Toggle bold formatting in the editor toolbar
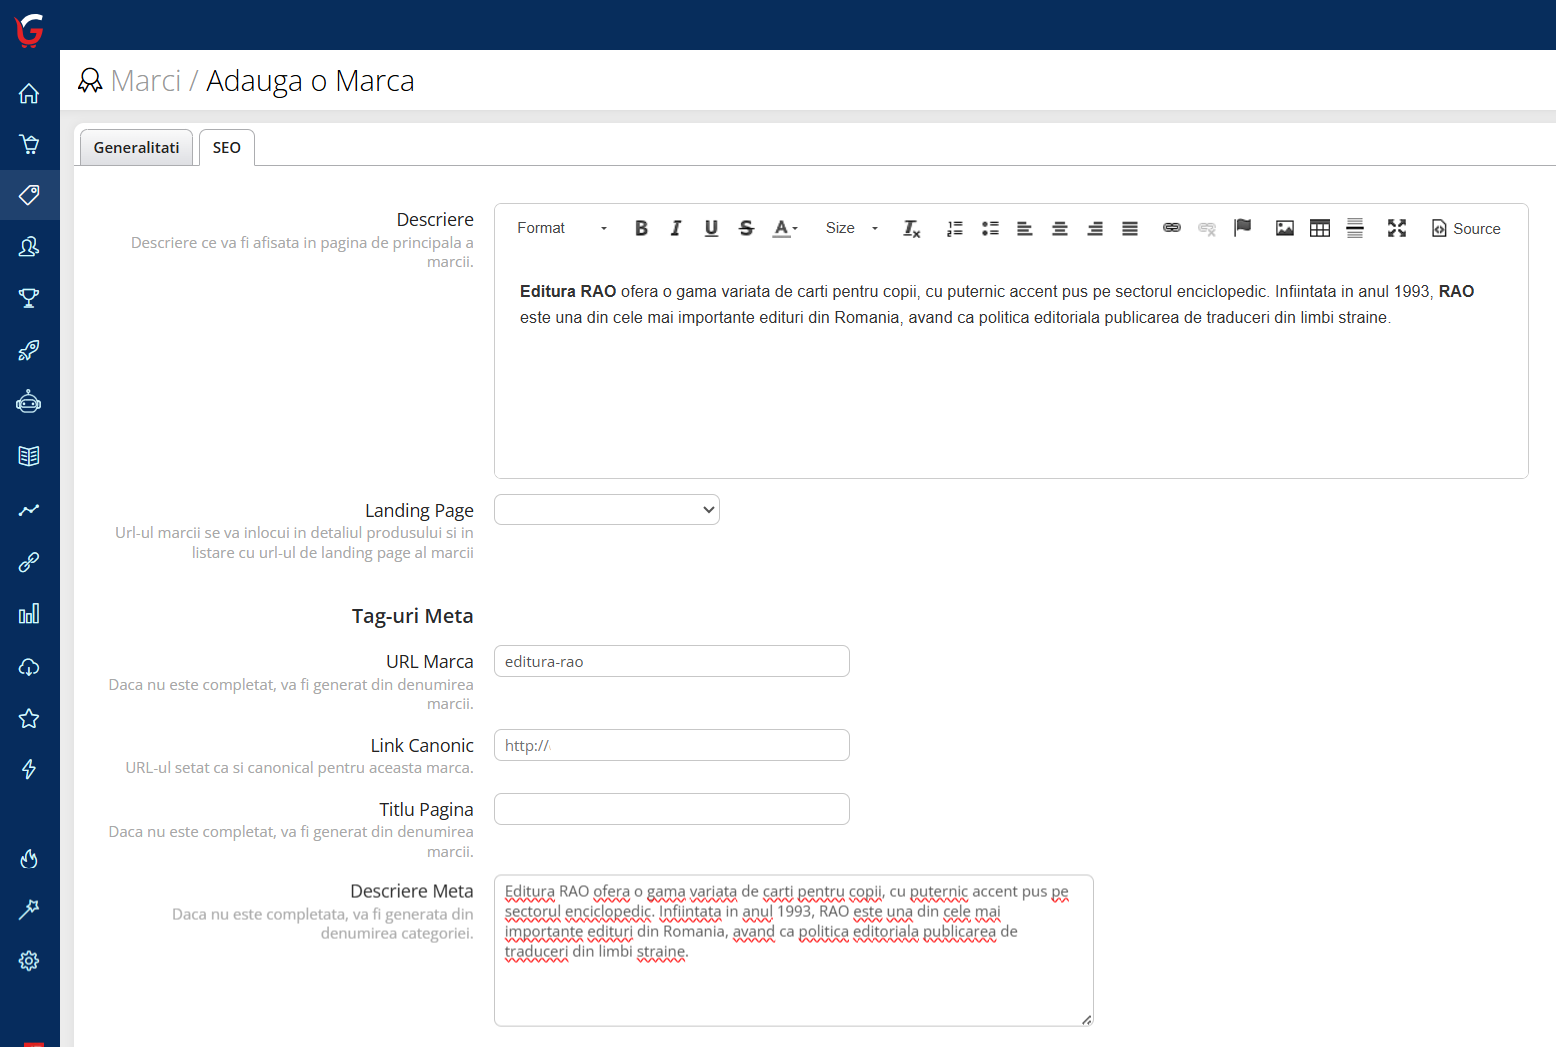1556x1047 pixels. (641, 228)
